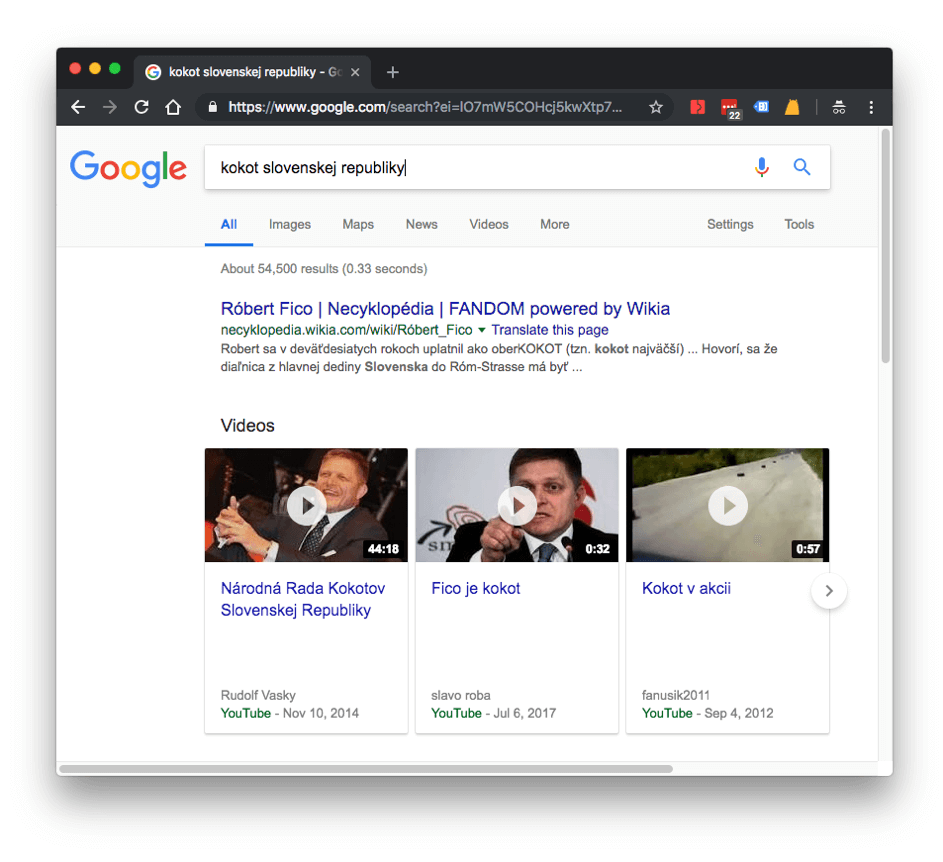
Task: Play the 0:57 video thumbnail
Action: pyautogui.click(x=728, y=505)
